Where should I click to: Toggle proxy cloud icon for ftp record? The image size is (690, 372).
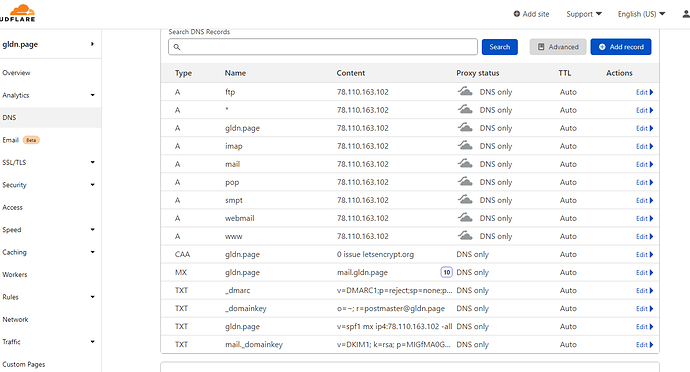[x=465, y=92]
